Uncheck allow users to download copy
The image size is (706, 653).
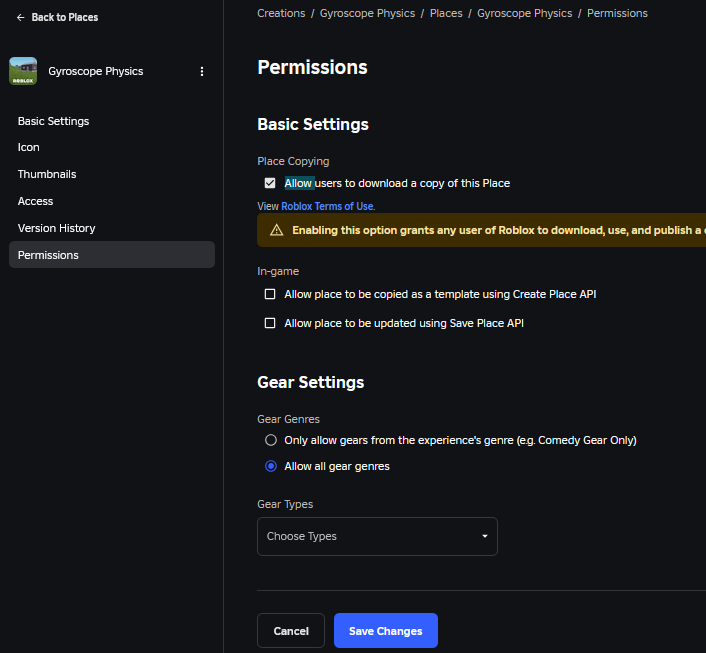270,183
